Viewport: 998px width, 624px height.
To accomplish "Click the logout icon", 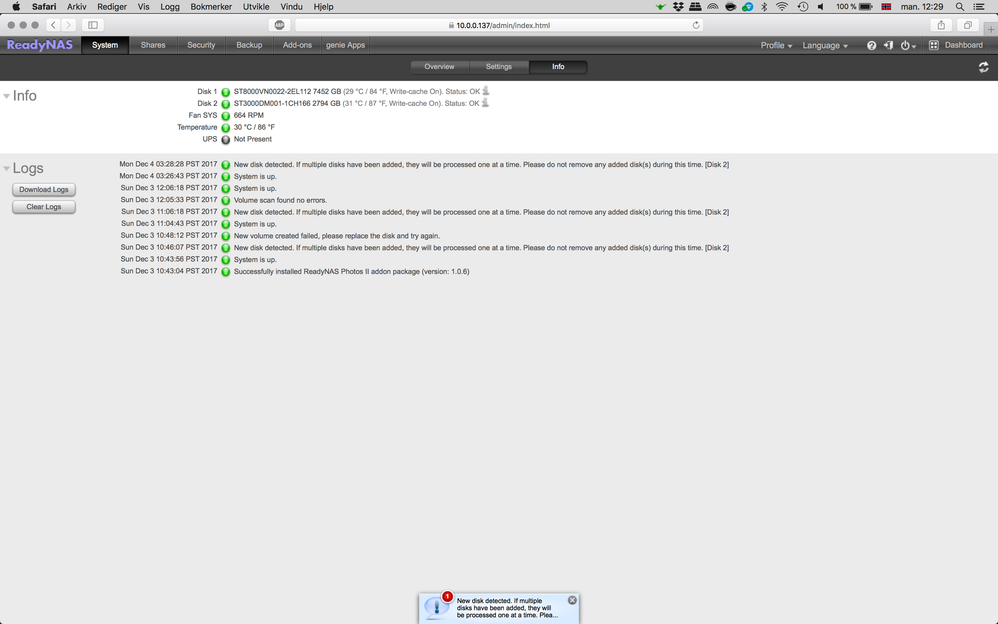I will [888, 45].
